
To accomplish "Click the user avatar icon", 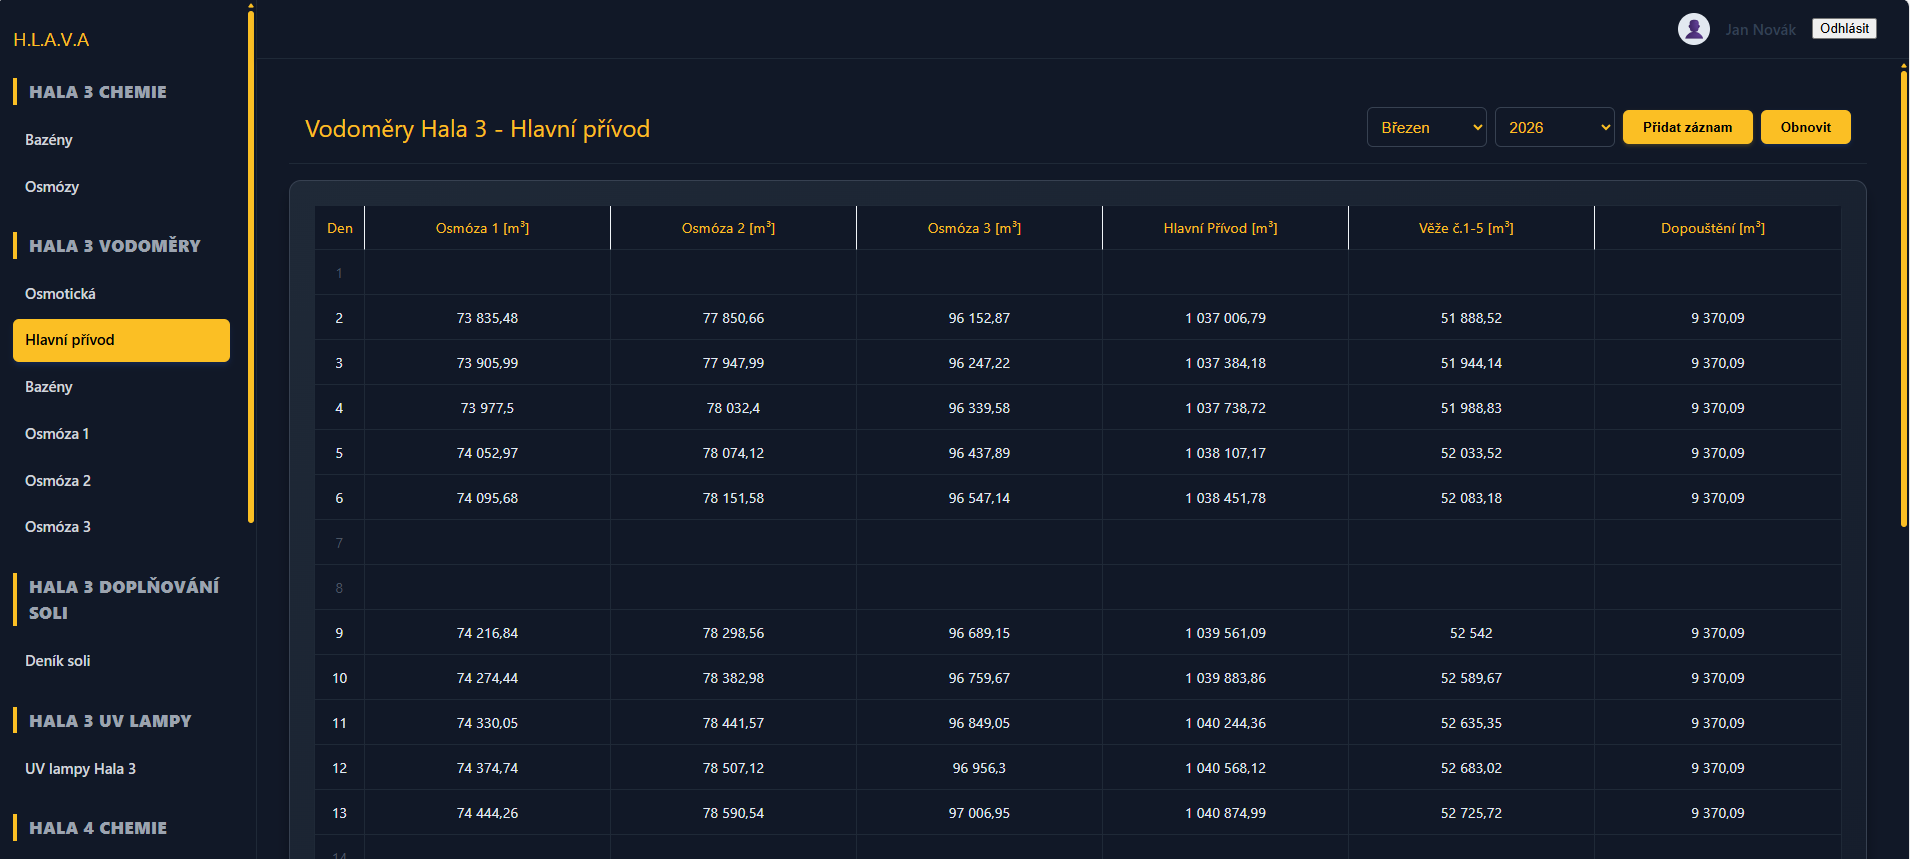I will (x=1693, y=29).
